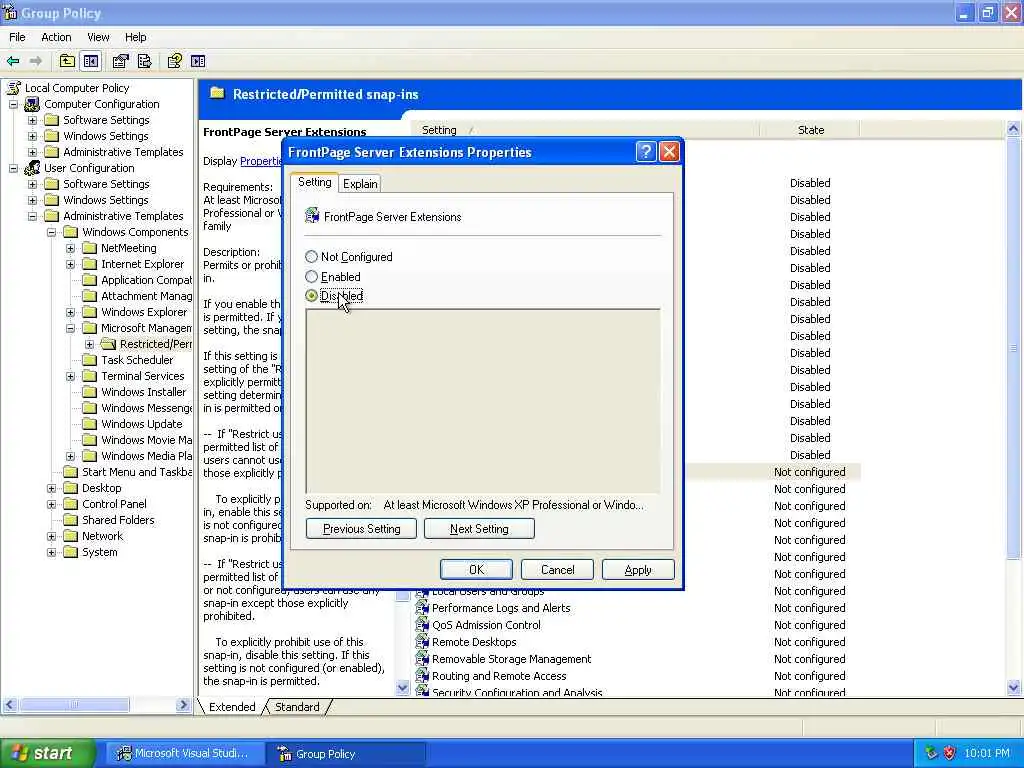This screenshot has width=1024, height=768.
Task: Select the User Configuration icon
Action: point(32,168)
